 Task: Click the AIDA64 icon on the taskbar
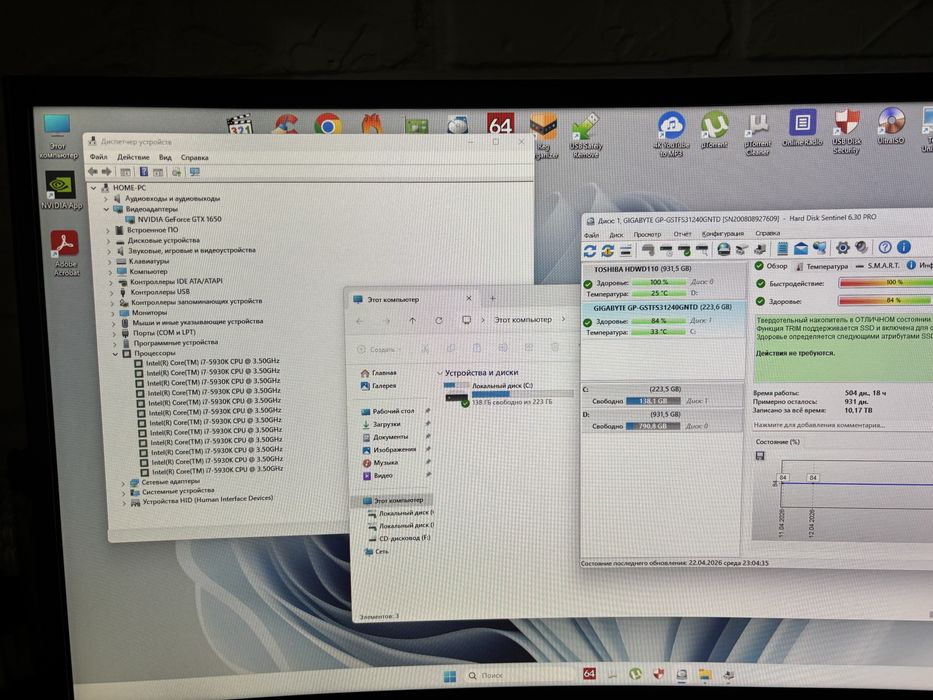click(x=588, y=673)
